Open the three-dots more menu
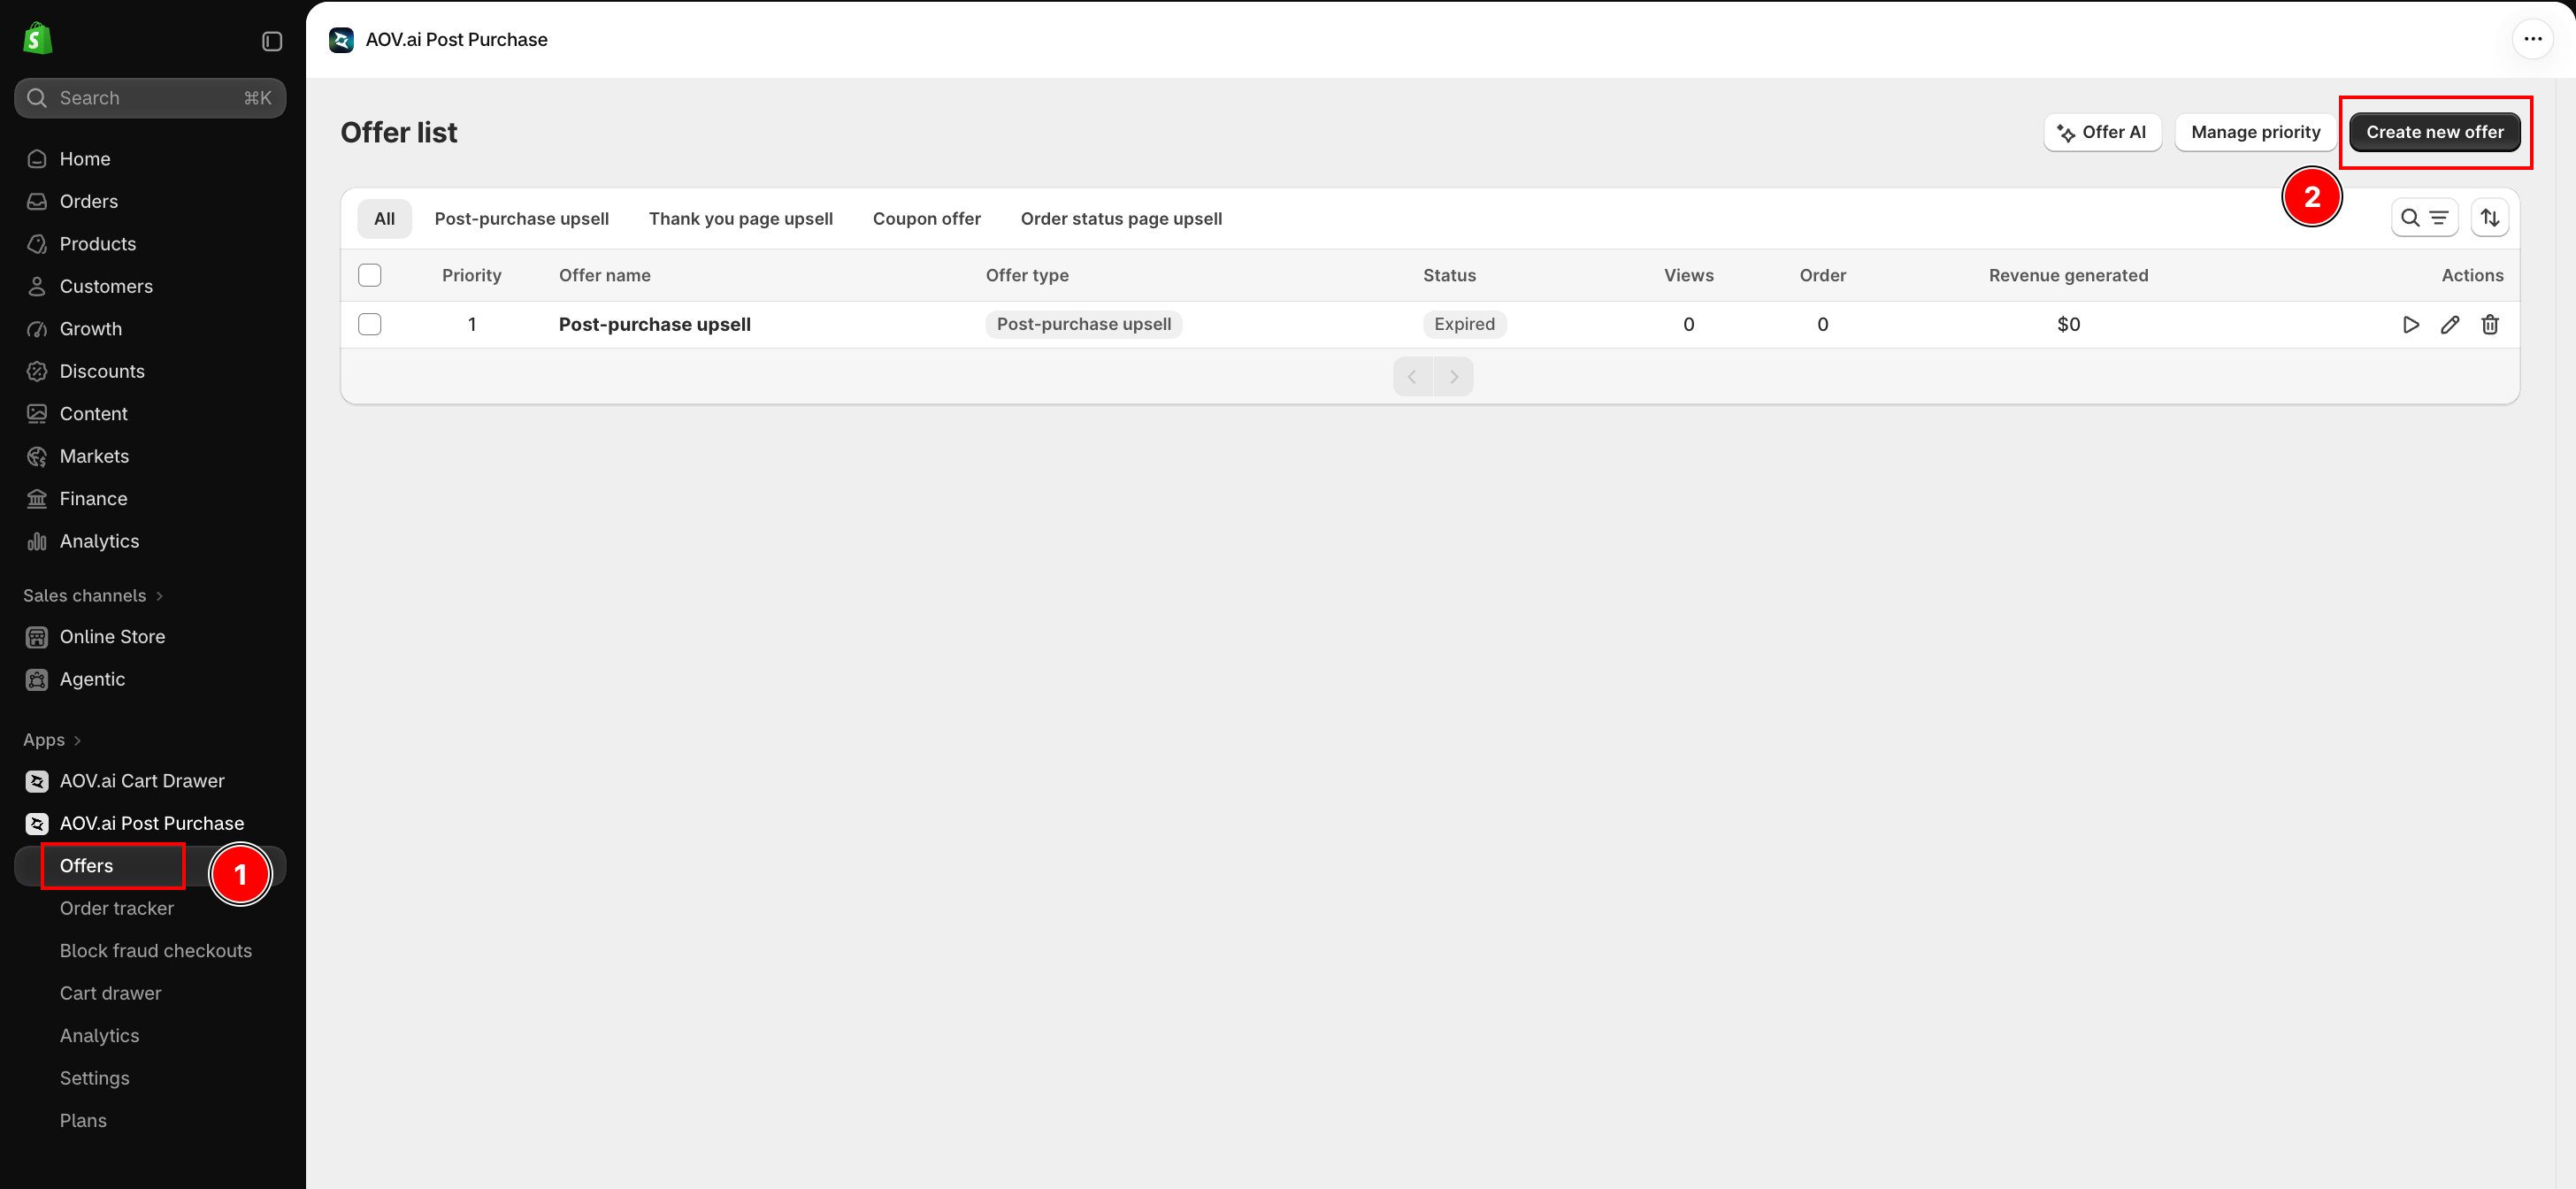Image resolution: width=2576 pixels, height=1189 pixels. coord(2532,39)
